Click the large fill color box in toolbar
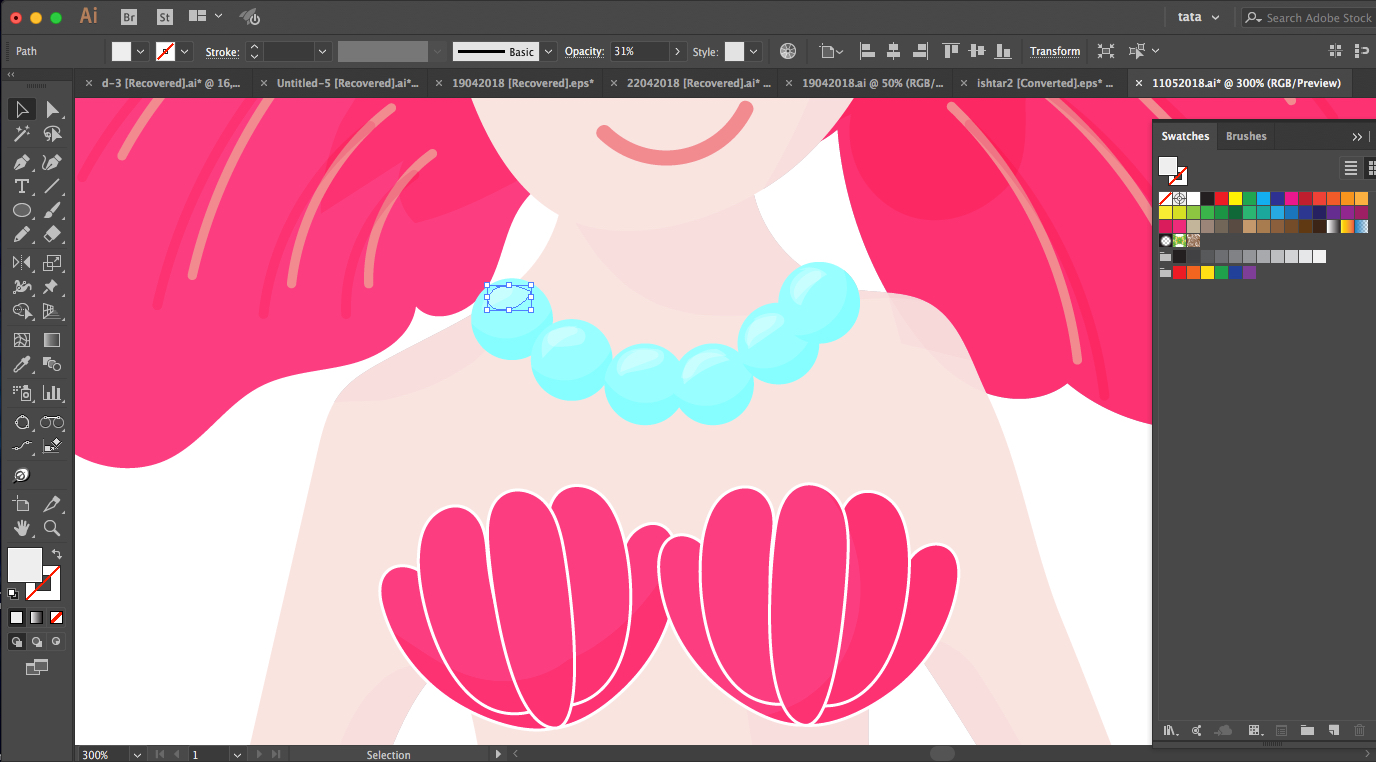 click(x=25, y=564)
